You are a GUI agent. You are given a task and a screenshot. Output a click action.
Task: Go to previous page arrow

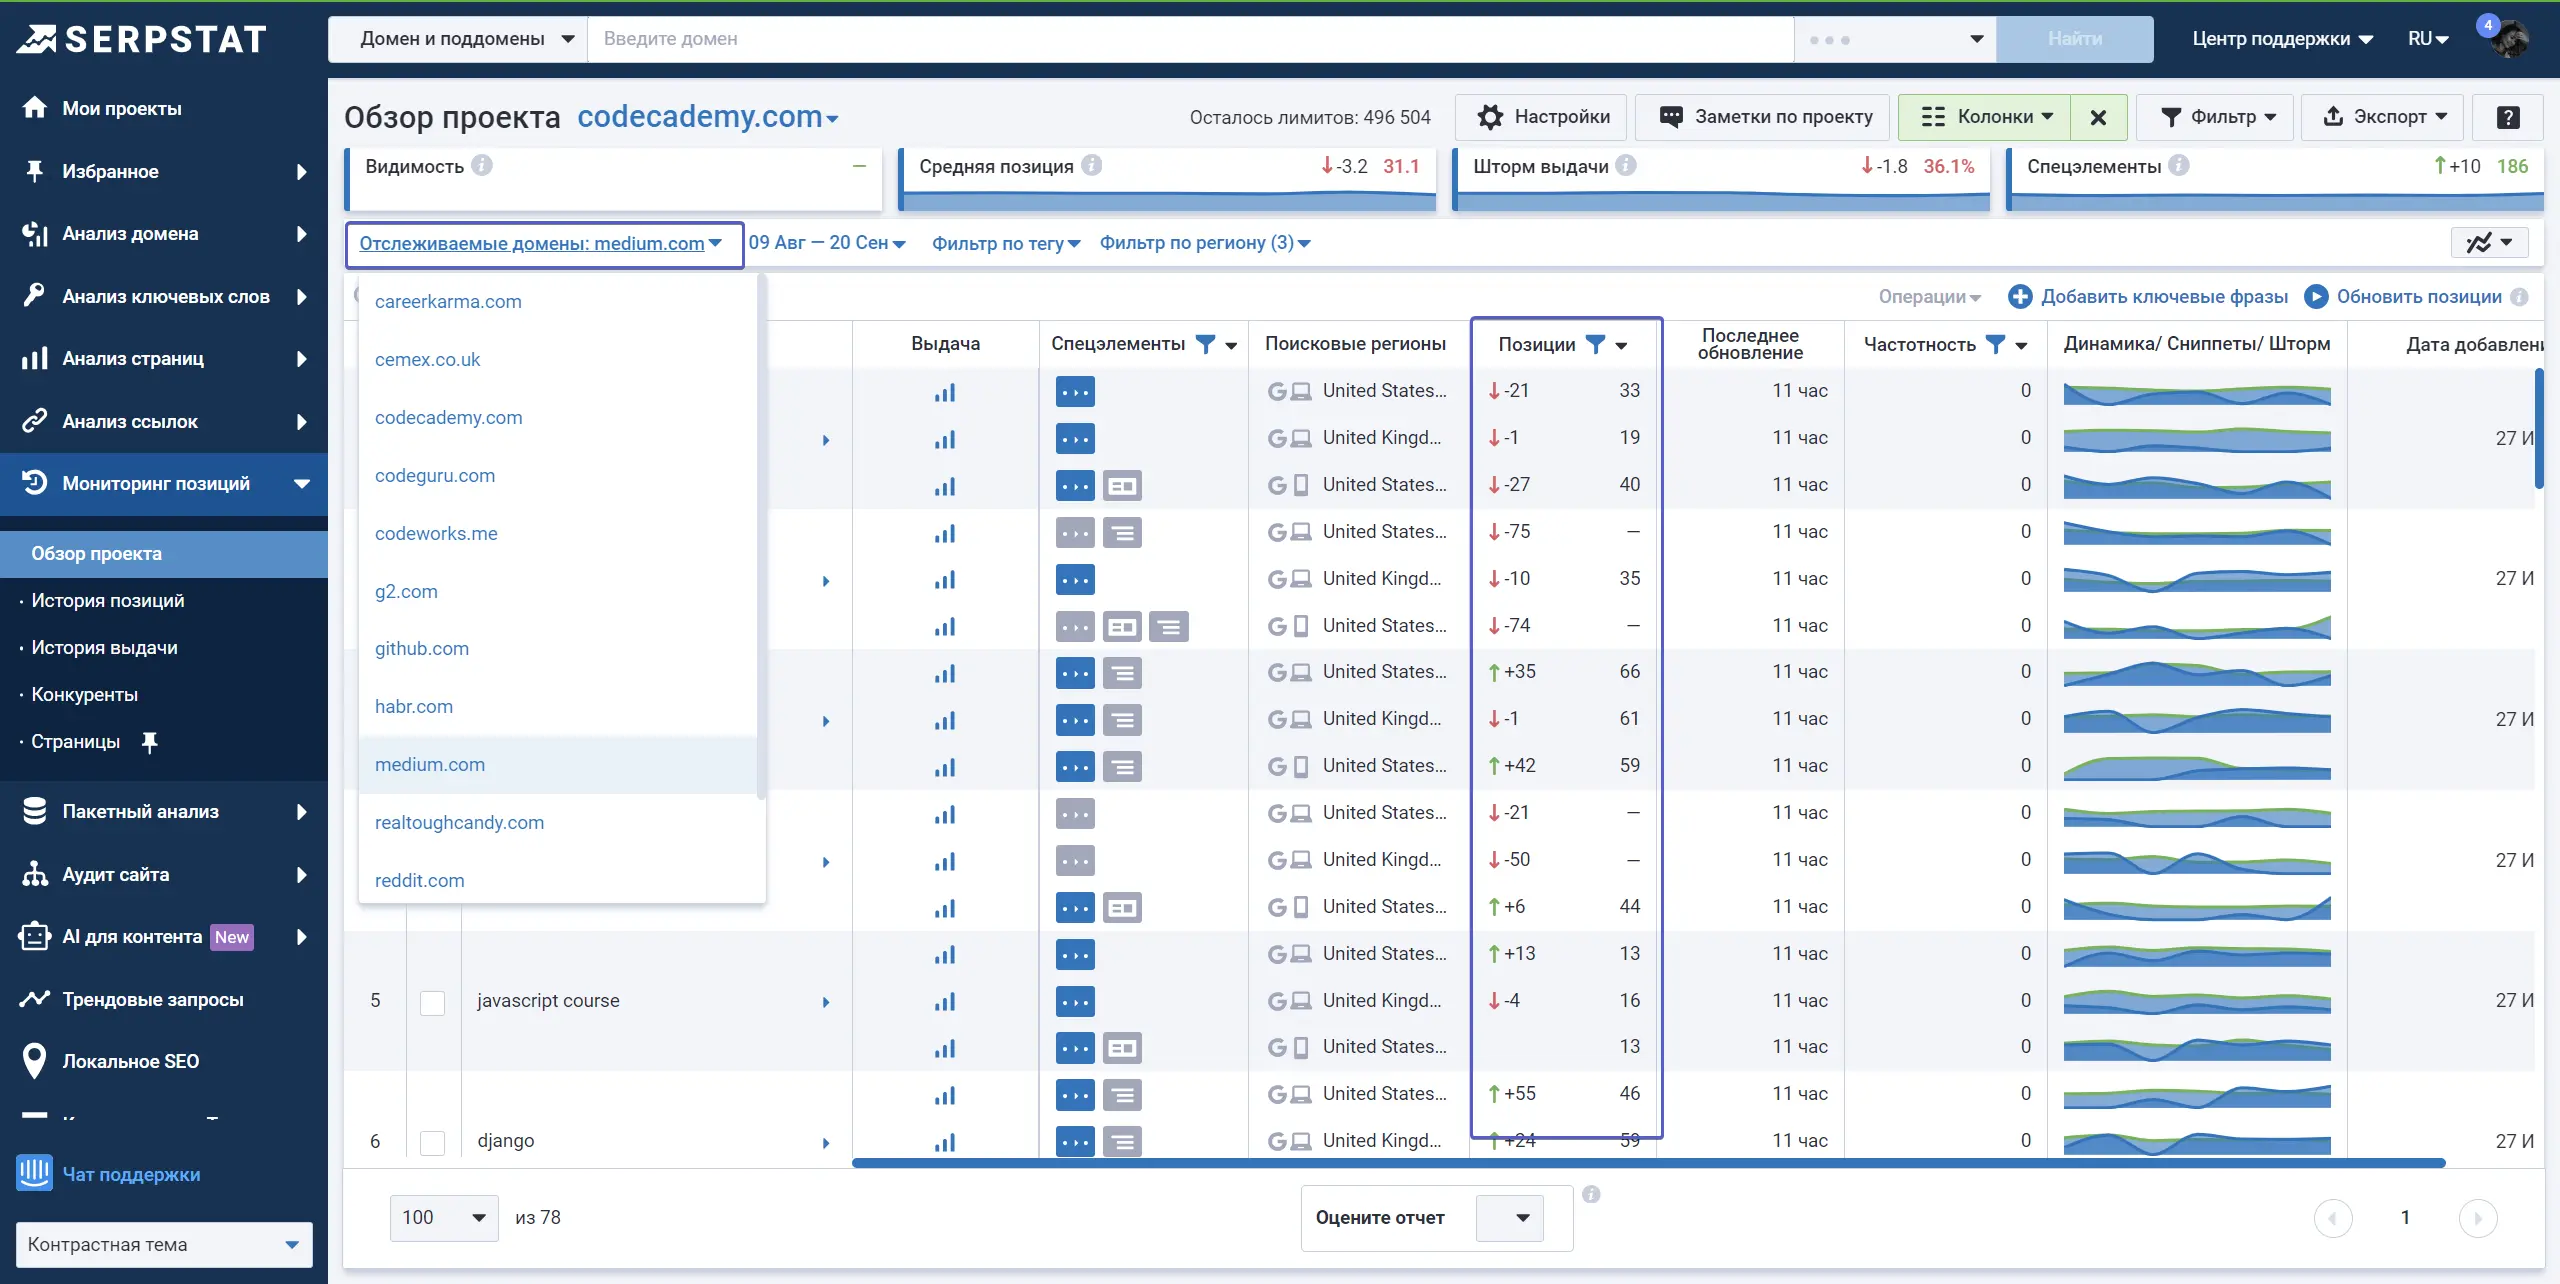[x=2333, y=1218]
